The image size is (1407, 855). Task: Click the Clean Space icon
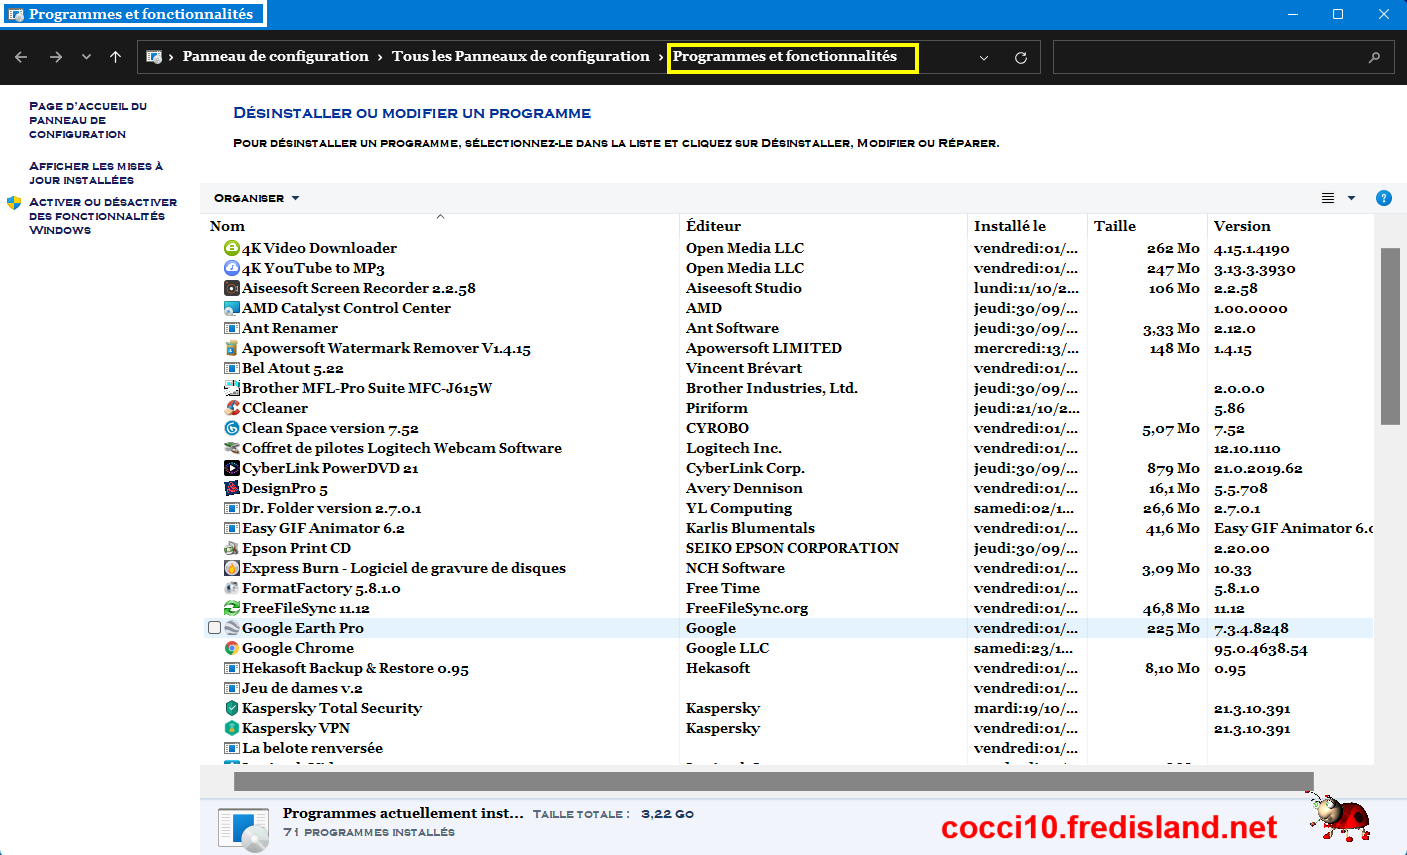click(x=232, y=428)
